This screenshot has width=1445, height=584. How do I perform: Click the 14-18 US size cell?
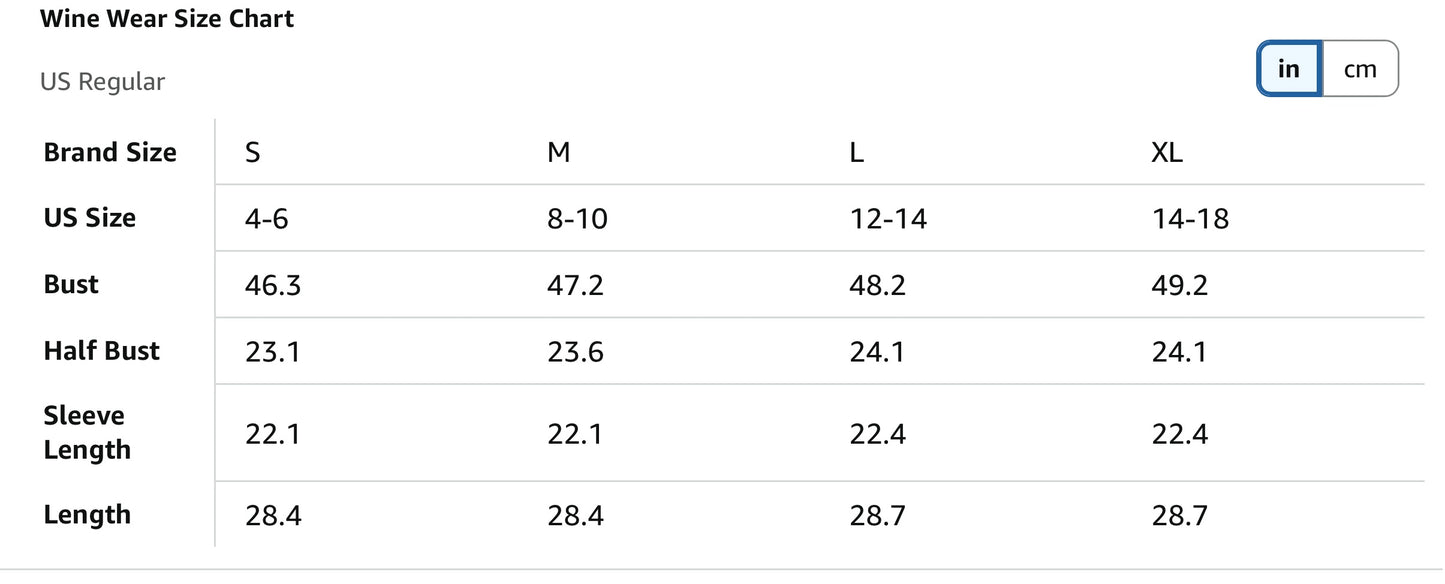1190,219
